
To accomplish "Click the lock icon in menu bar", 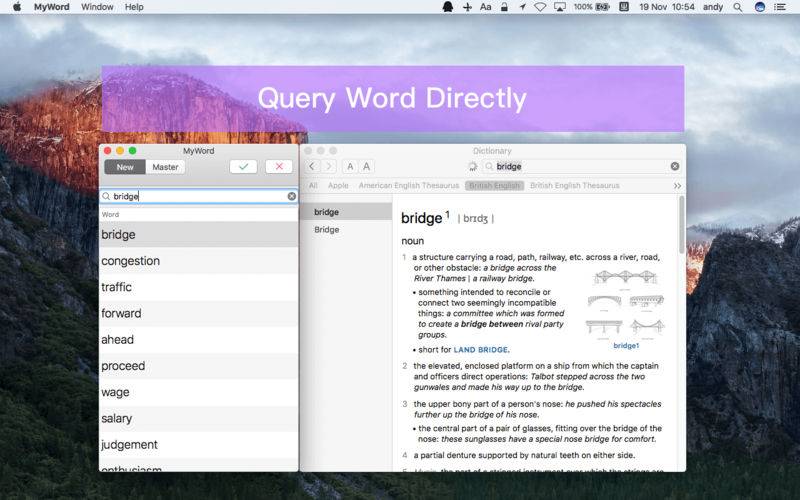I will point(504,7).
